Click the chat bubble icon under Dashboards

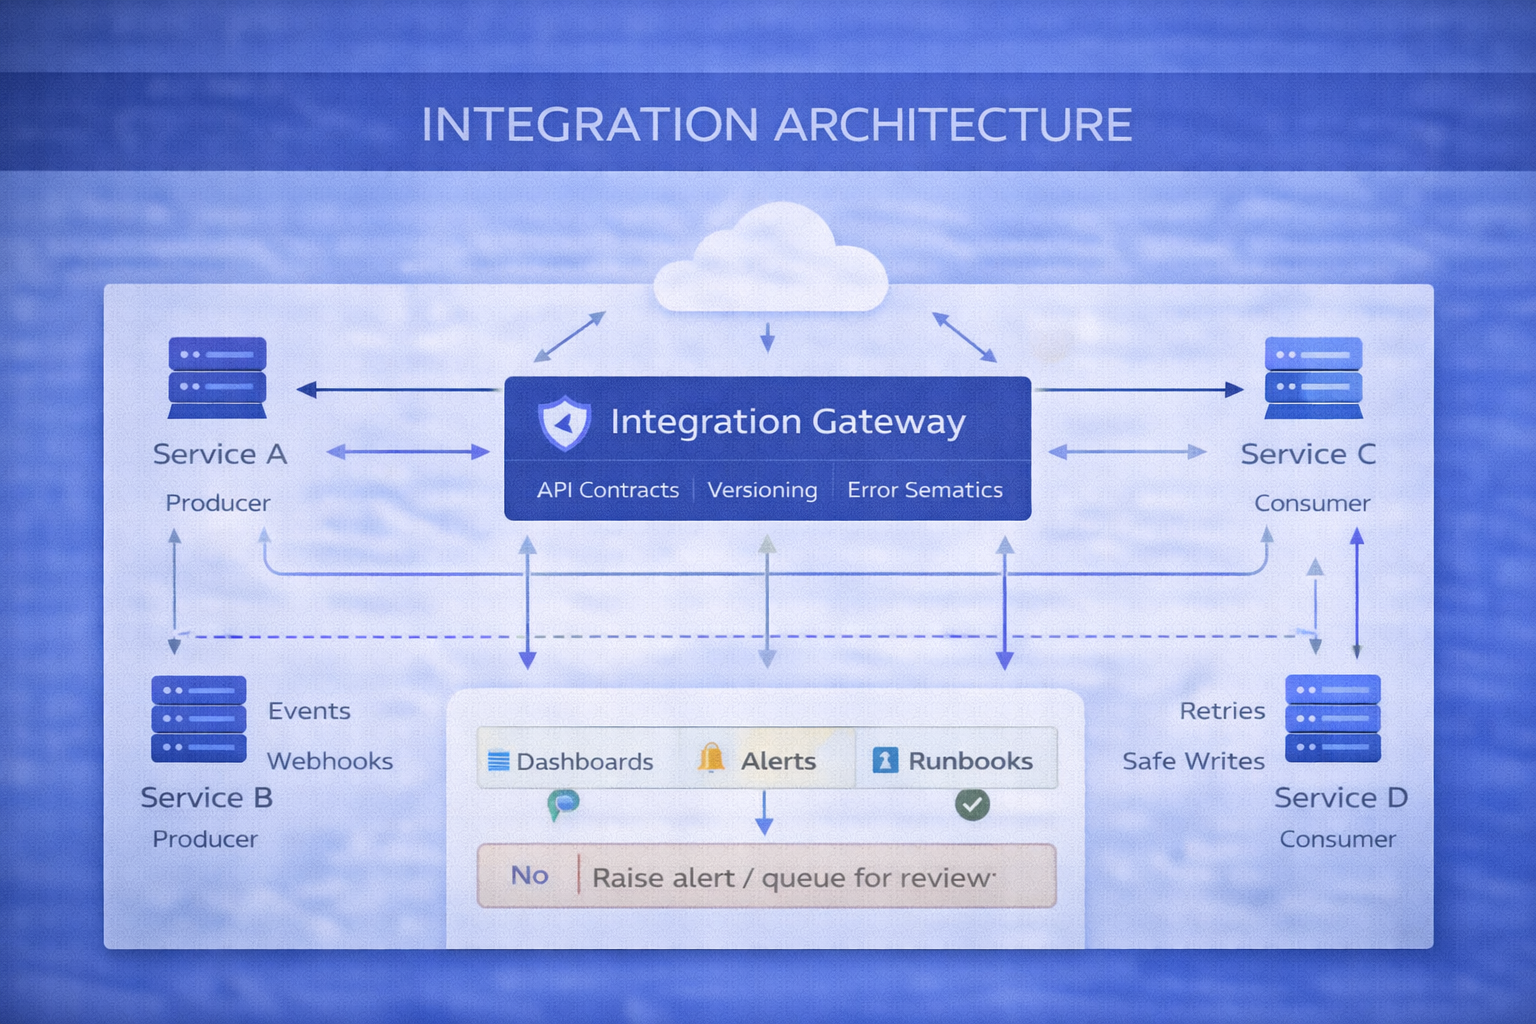pyautogui.click(x=564, y=803)
